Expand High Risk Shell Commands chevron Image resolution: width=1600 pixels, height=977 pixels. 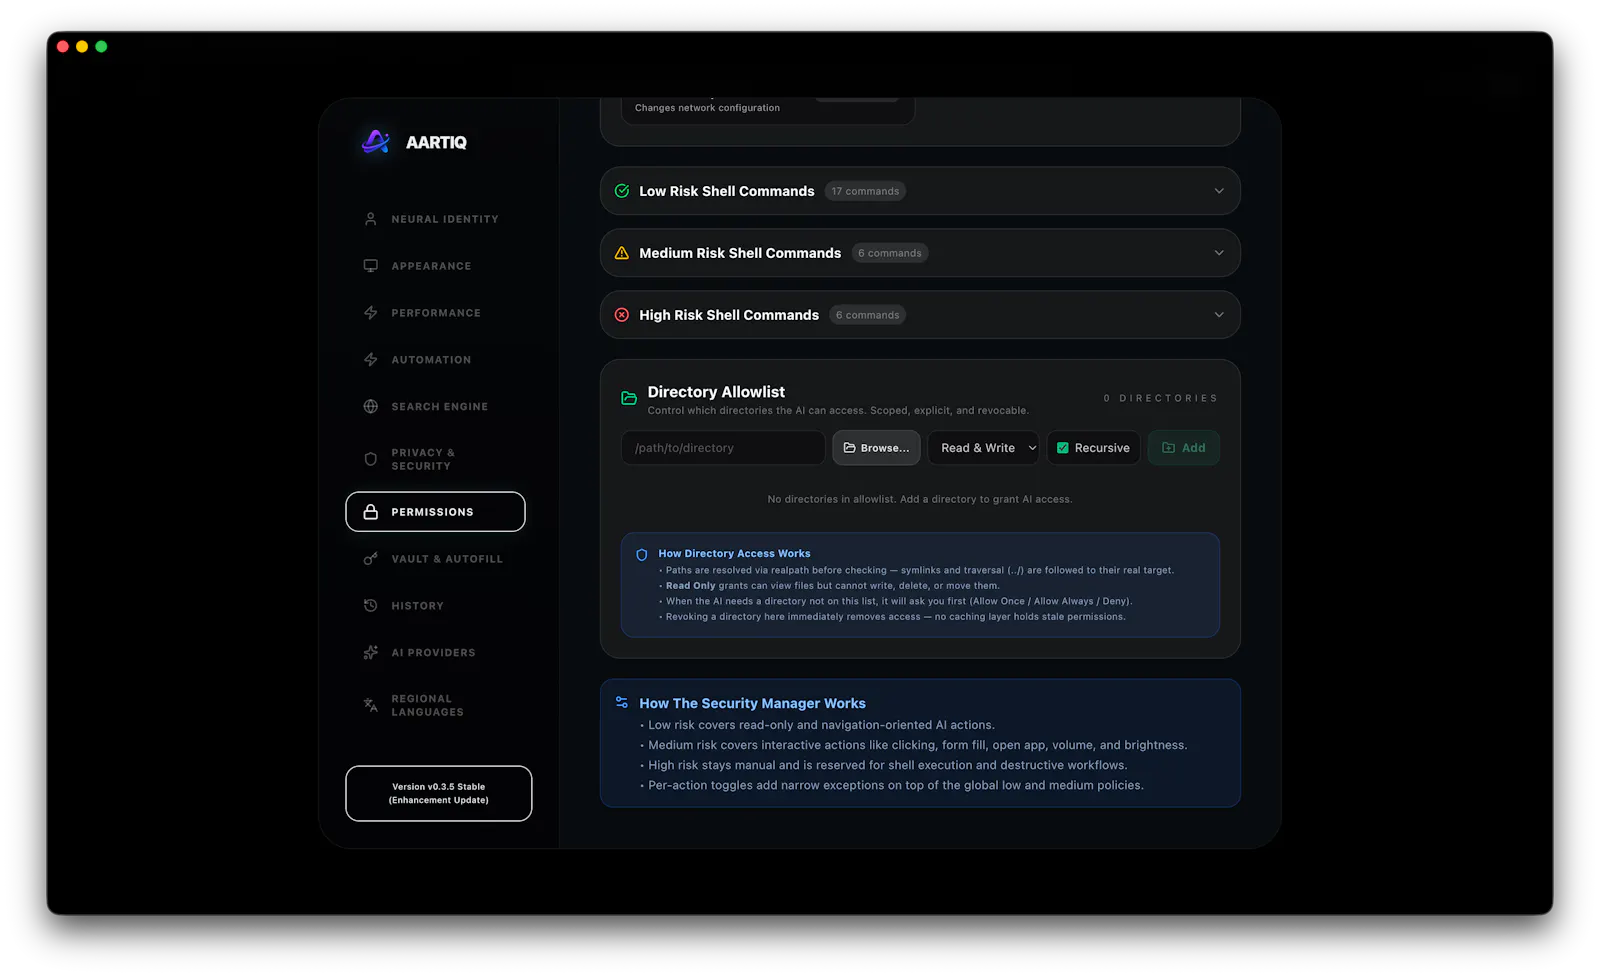coord(1219,315)
